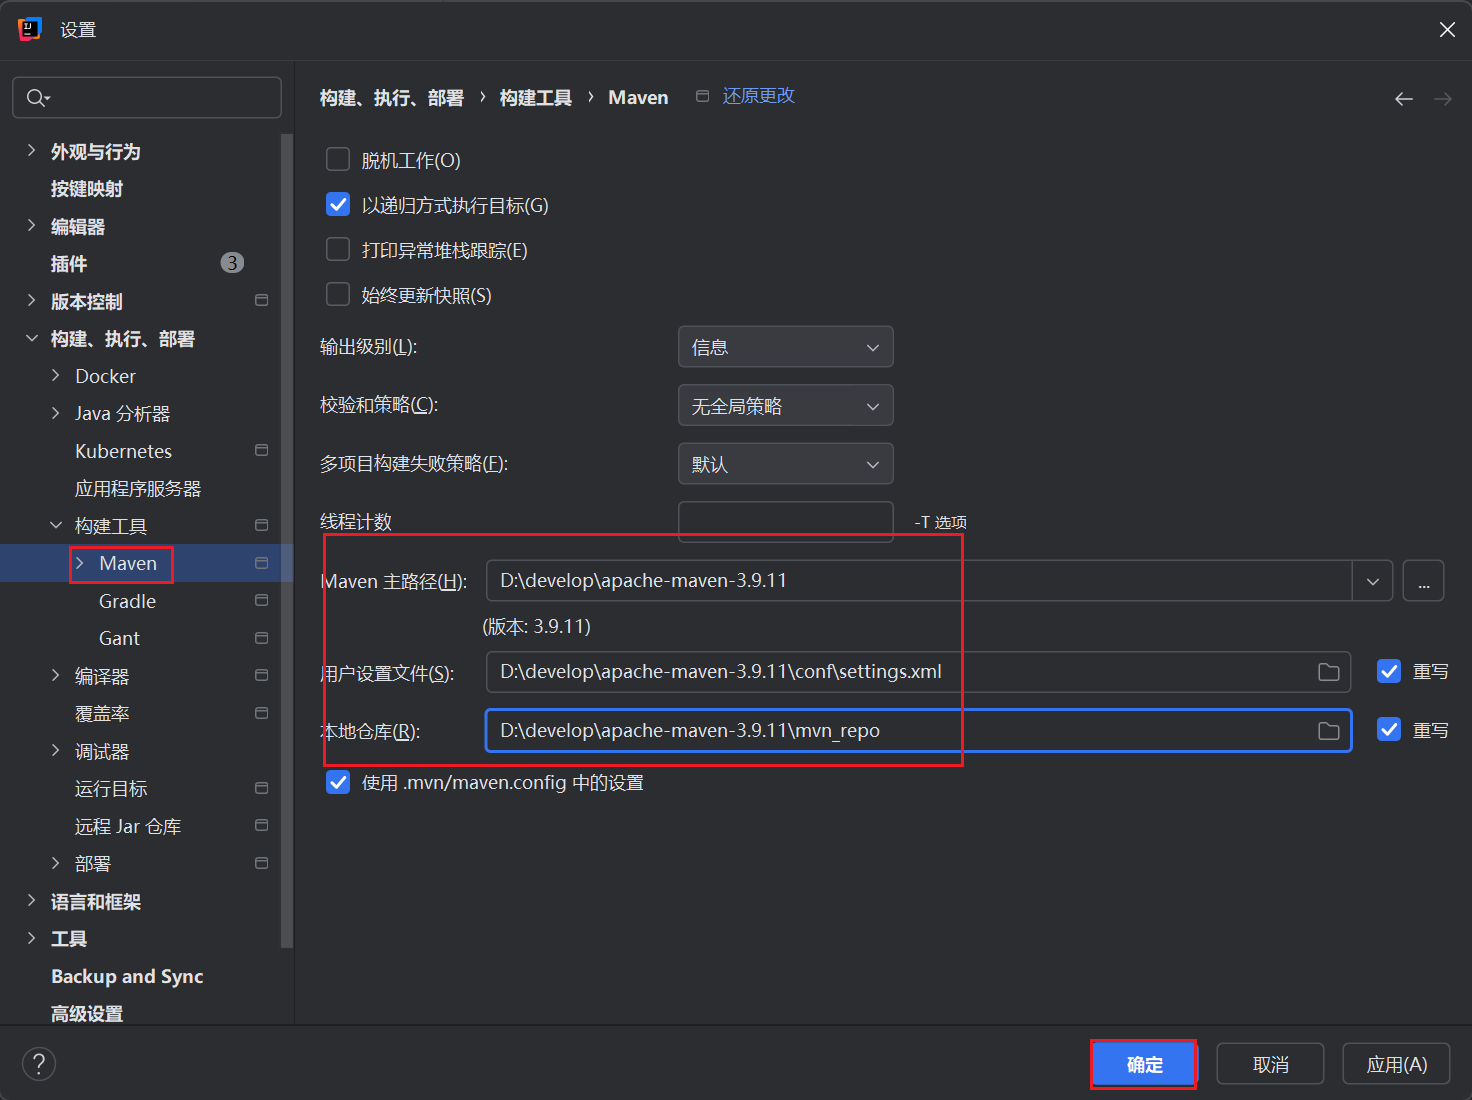Click project-level icon next to 远程 Jar 仓库
Viewport: 1472px width, 1100px height.
(x=262, y=825)
